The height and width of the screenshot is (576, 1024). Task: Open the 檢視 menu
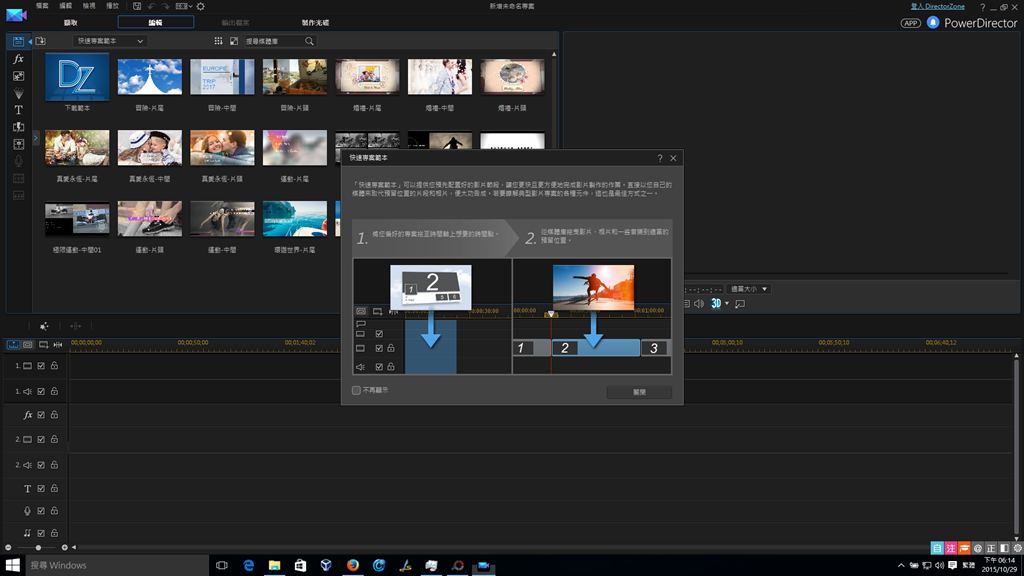tap(89, 6)
